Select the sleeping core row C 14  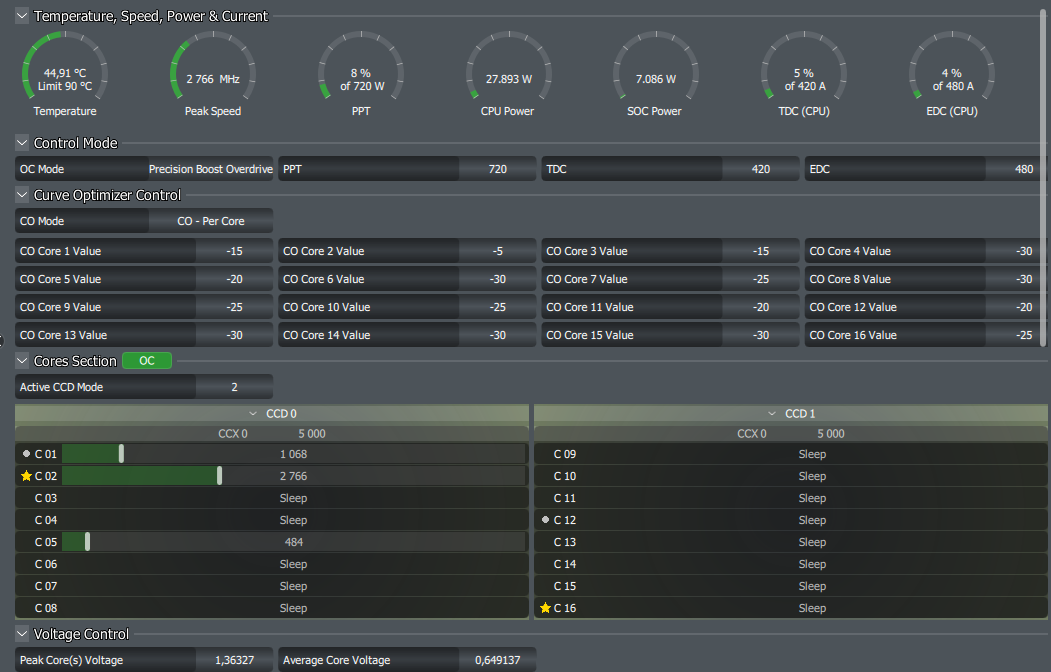point(791,564)
